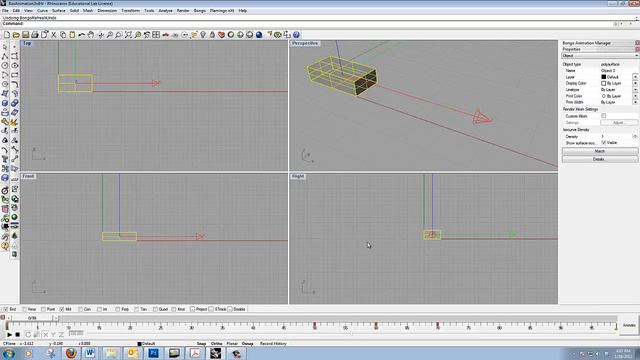Toggle Ortho in the status bar

pos(216,344)
